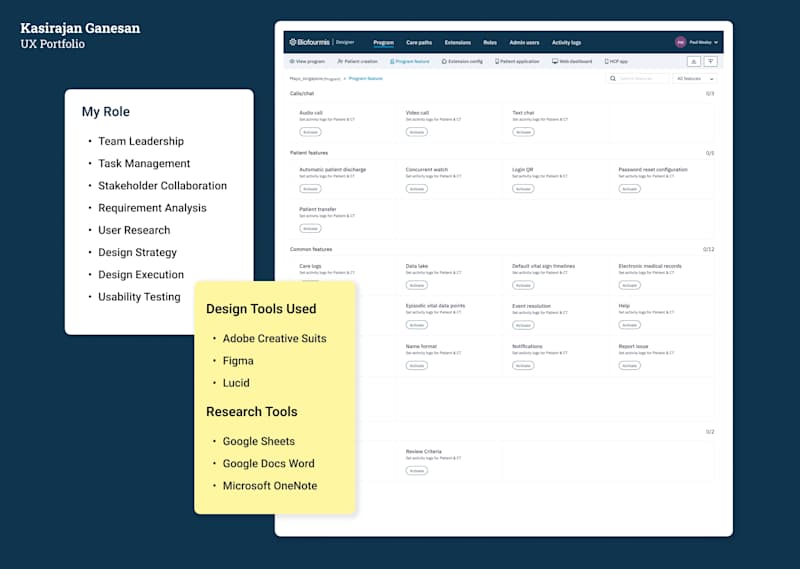
Task: Click the Program feature breadcrumb
Action: tap(365, 79)
